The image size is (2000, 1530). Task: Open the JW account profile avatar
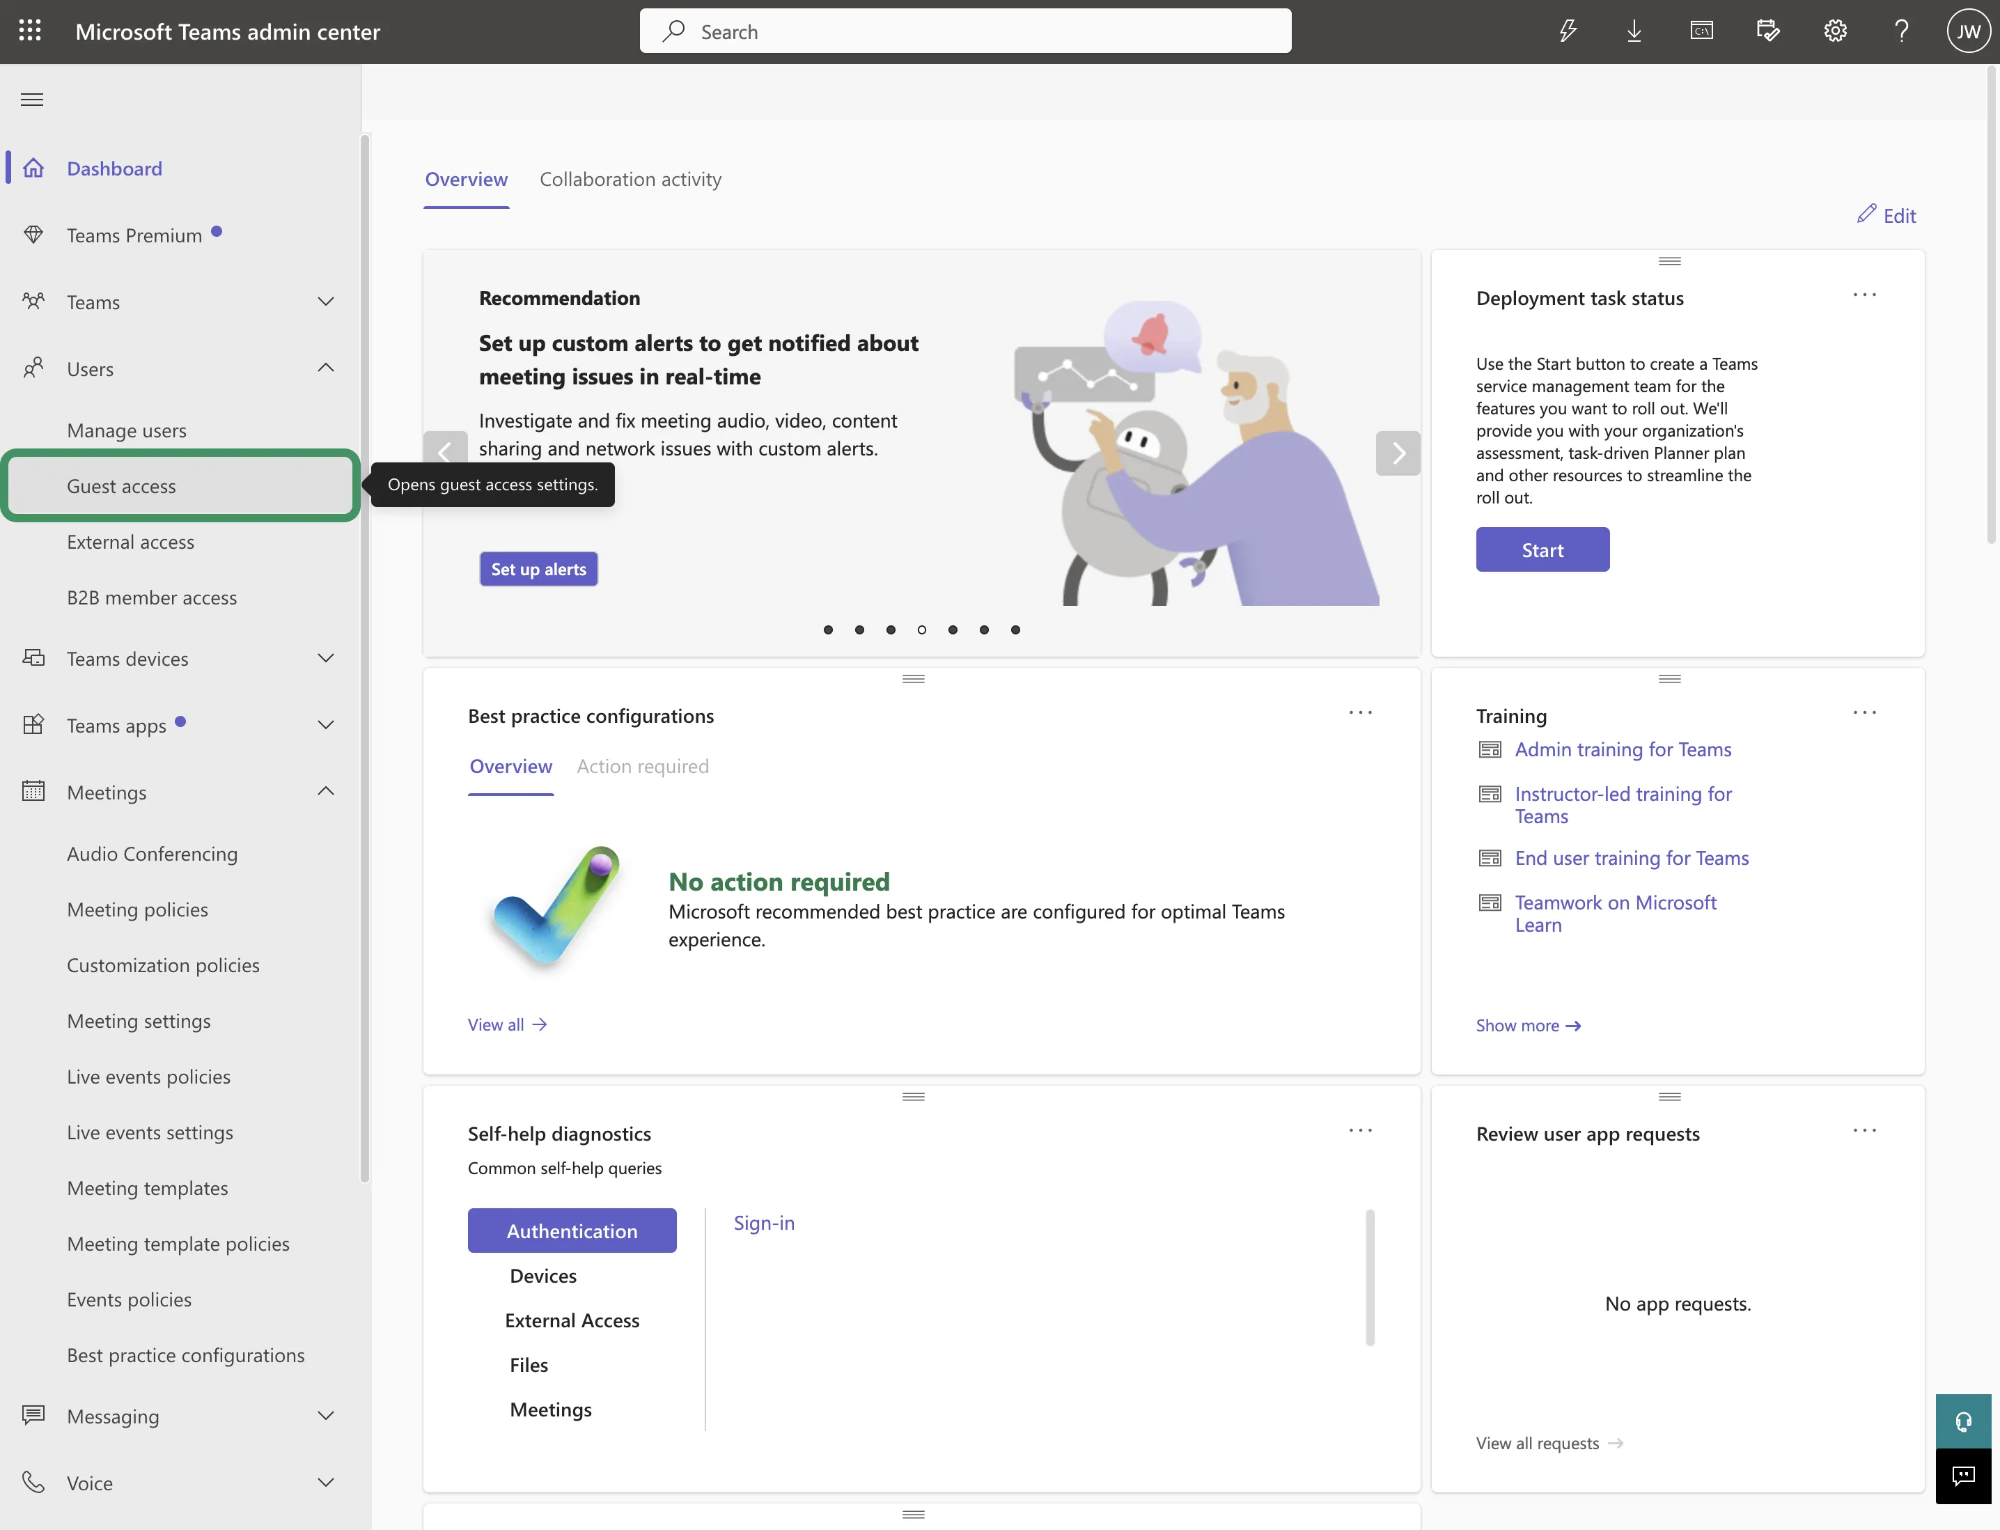click(x=1968, y=31)
